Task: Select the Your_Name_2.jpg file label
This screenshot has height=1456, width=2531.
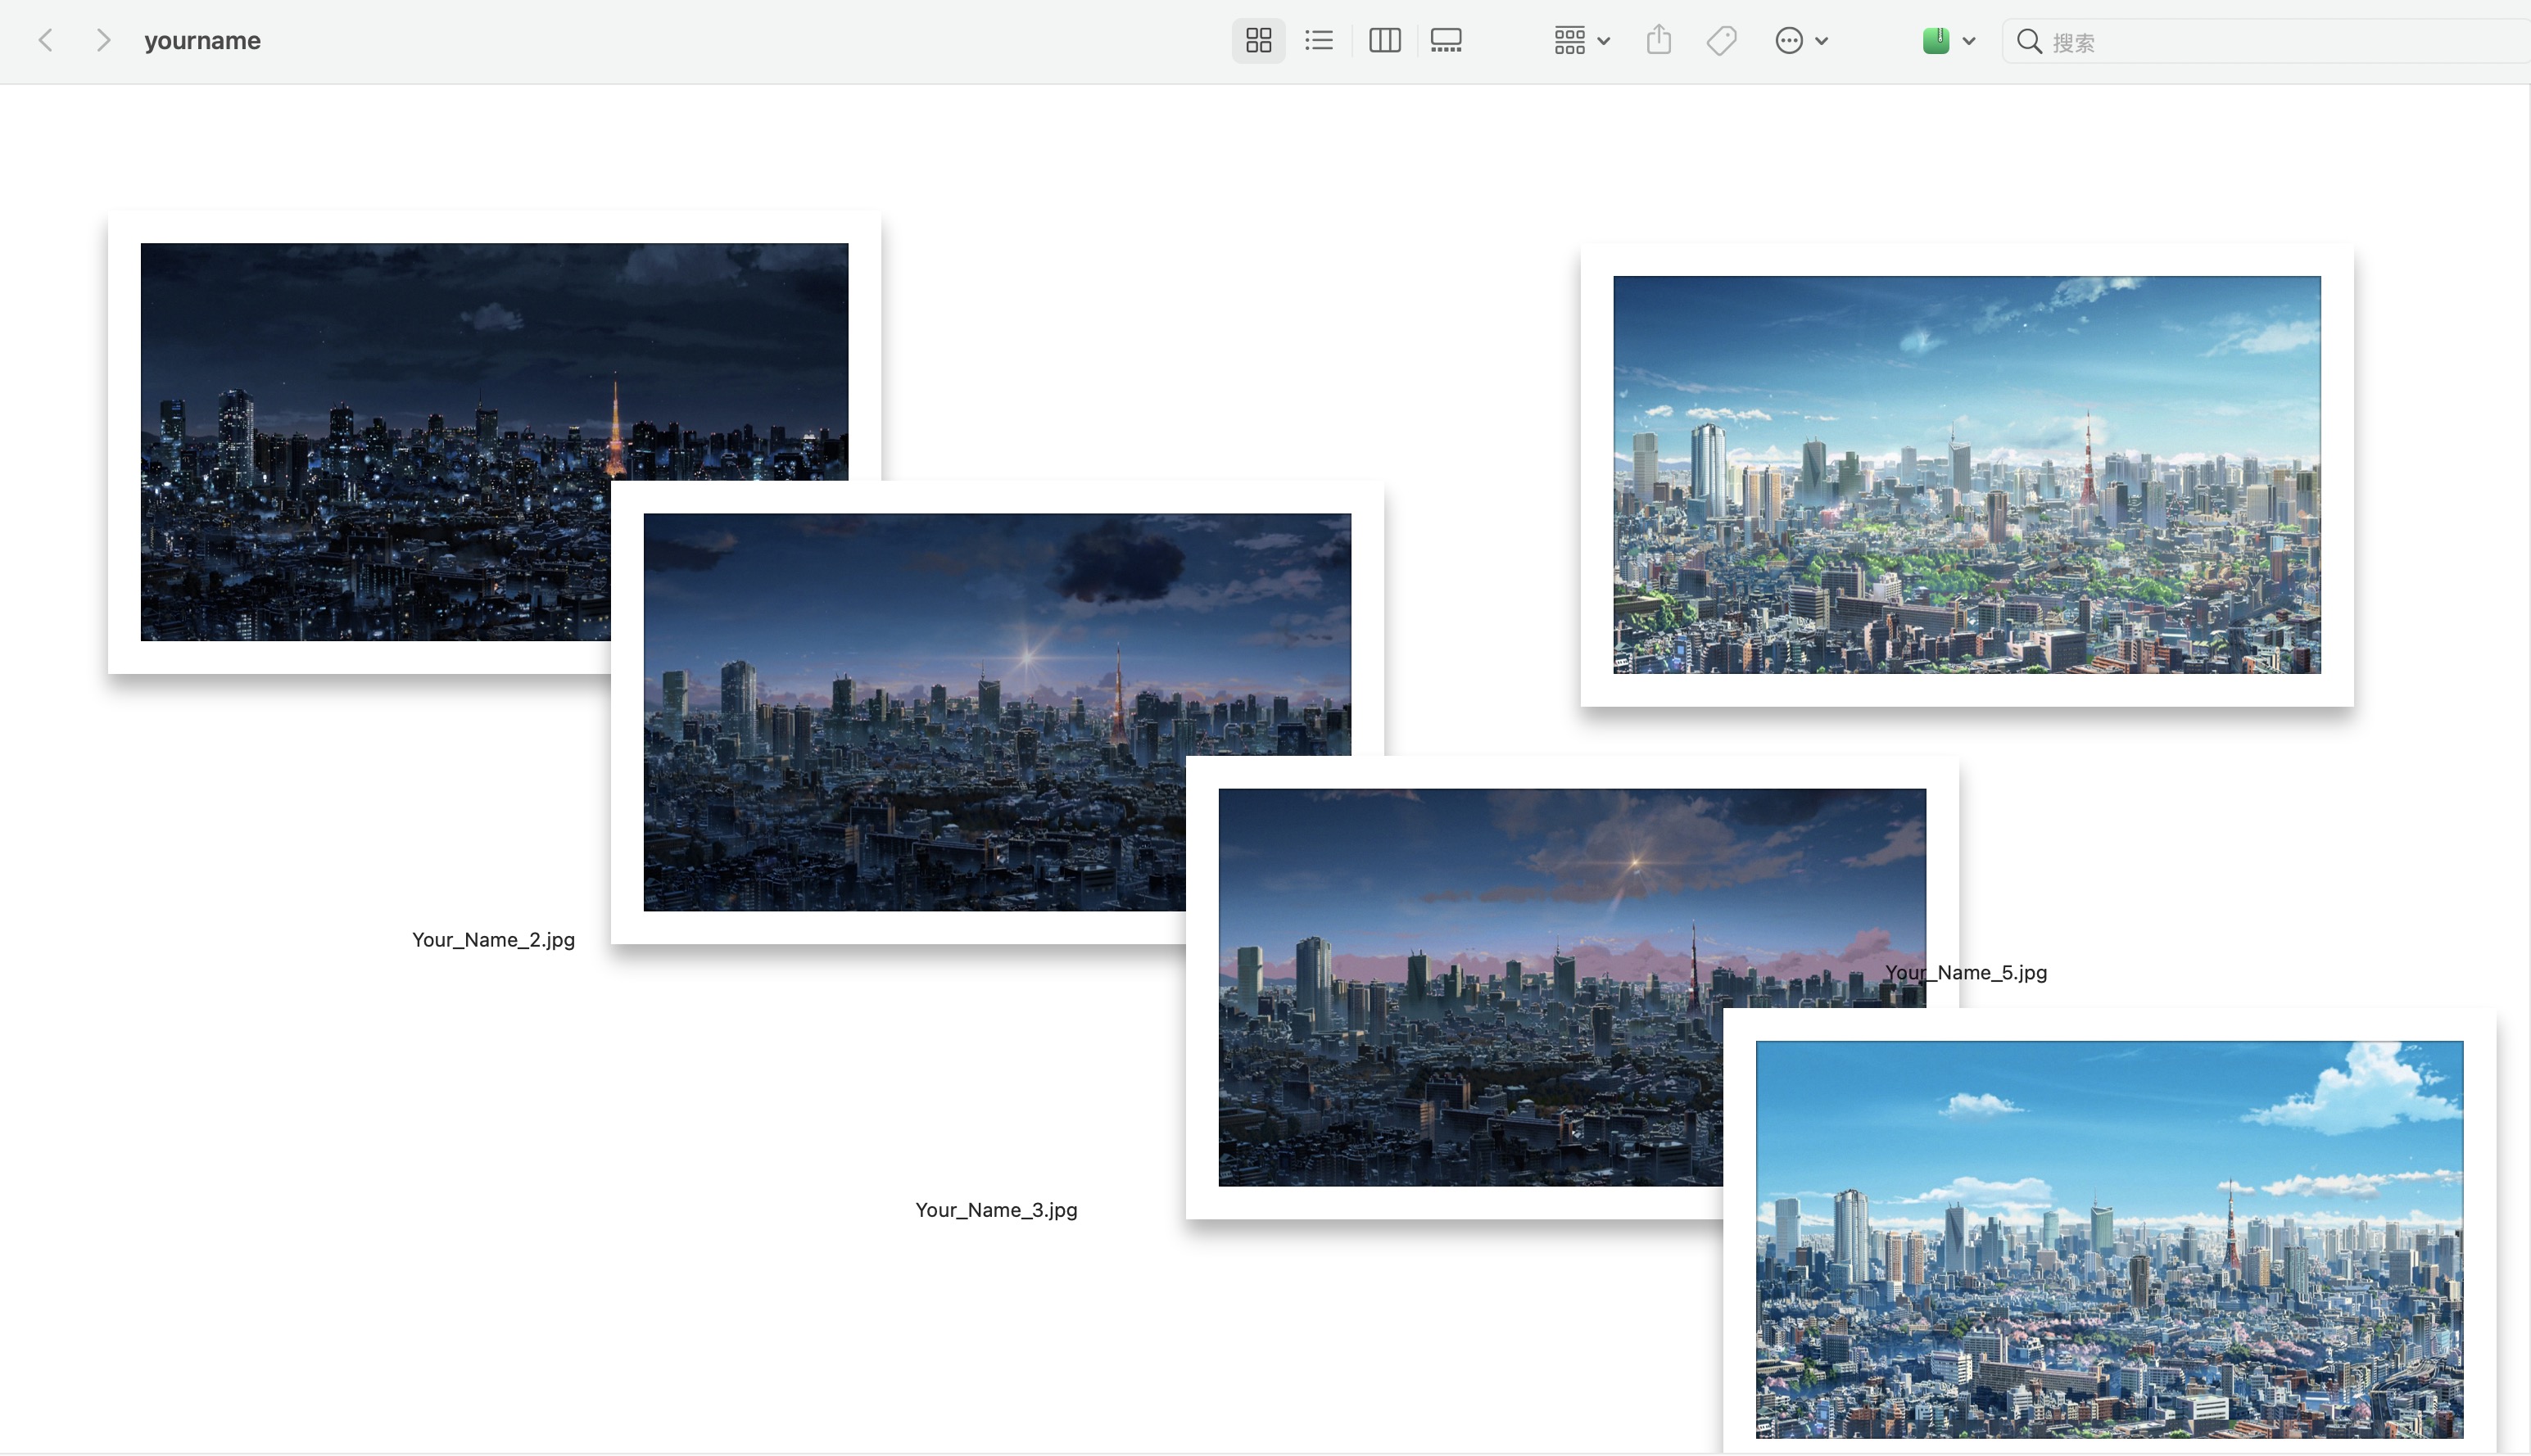Action: coord(493,940)
